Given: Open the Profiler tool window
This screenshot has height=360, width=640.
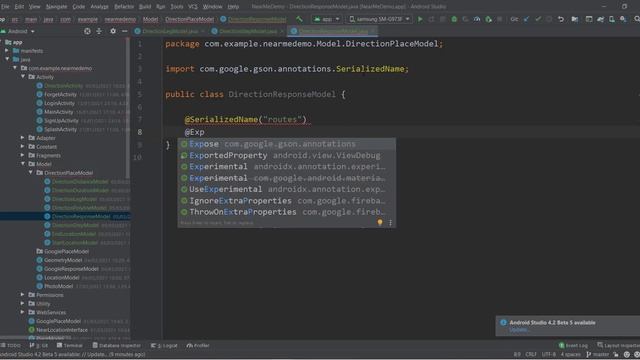Looking at the screenshot, I should click(198, 346).
